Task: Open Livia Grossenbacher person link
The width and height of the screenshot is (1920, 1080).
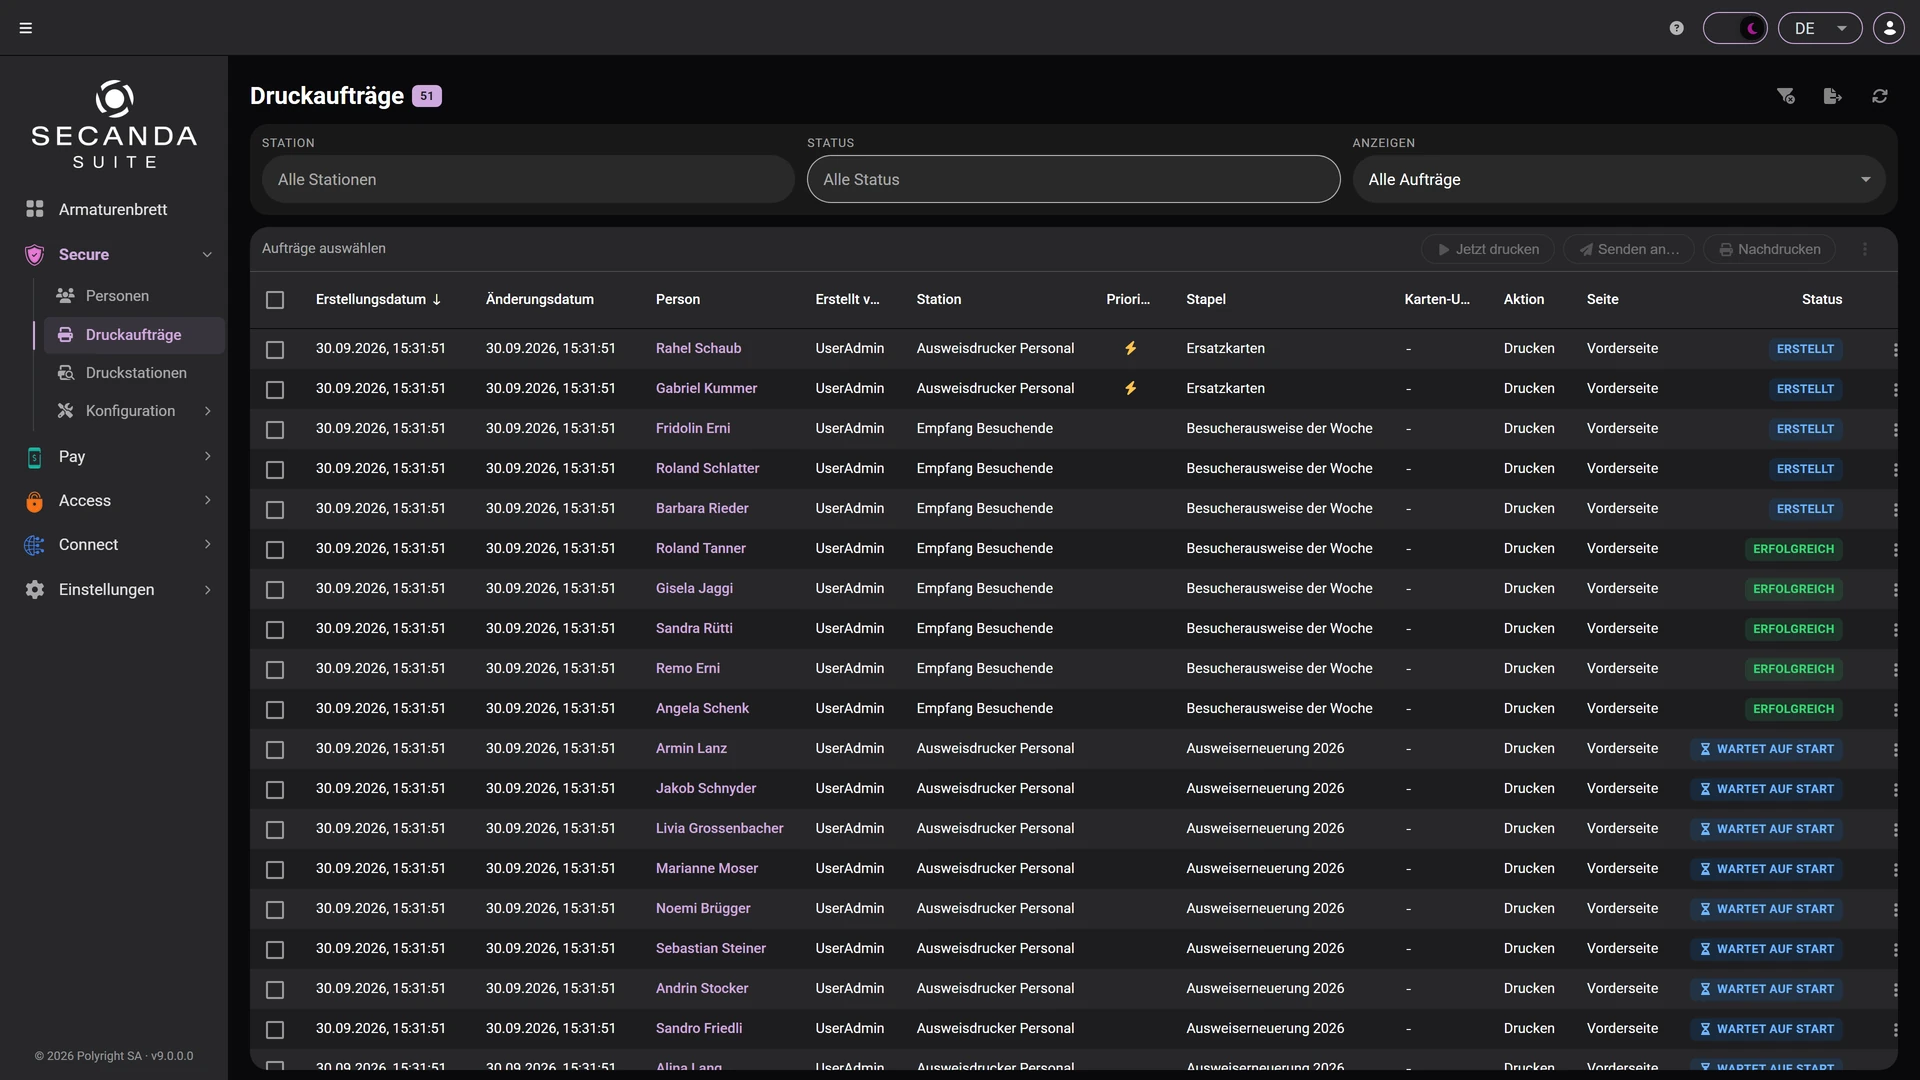Action: tap(719, 828)
